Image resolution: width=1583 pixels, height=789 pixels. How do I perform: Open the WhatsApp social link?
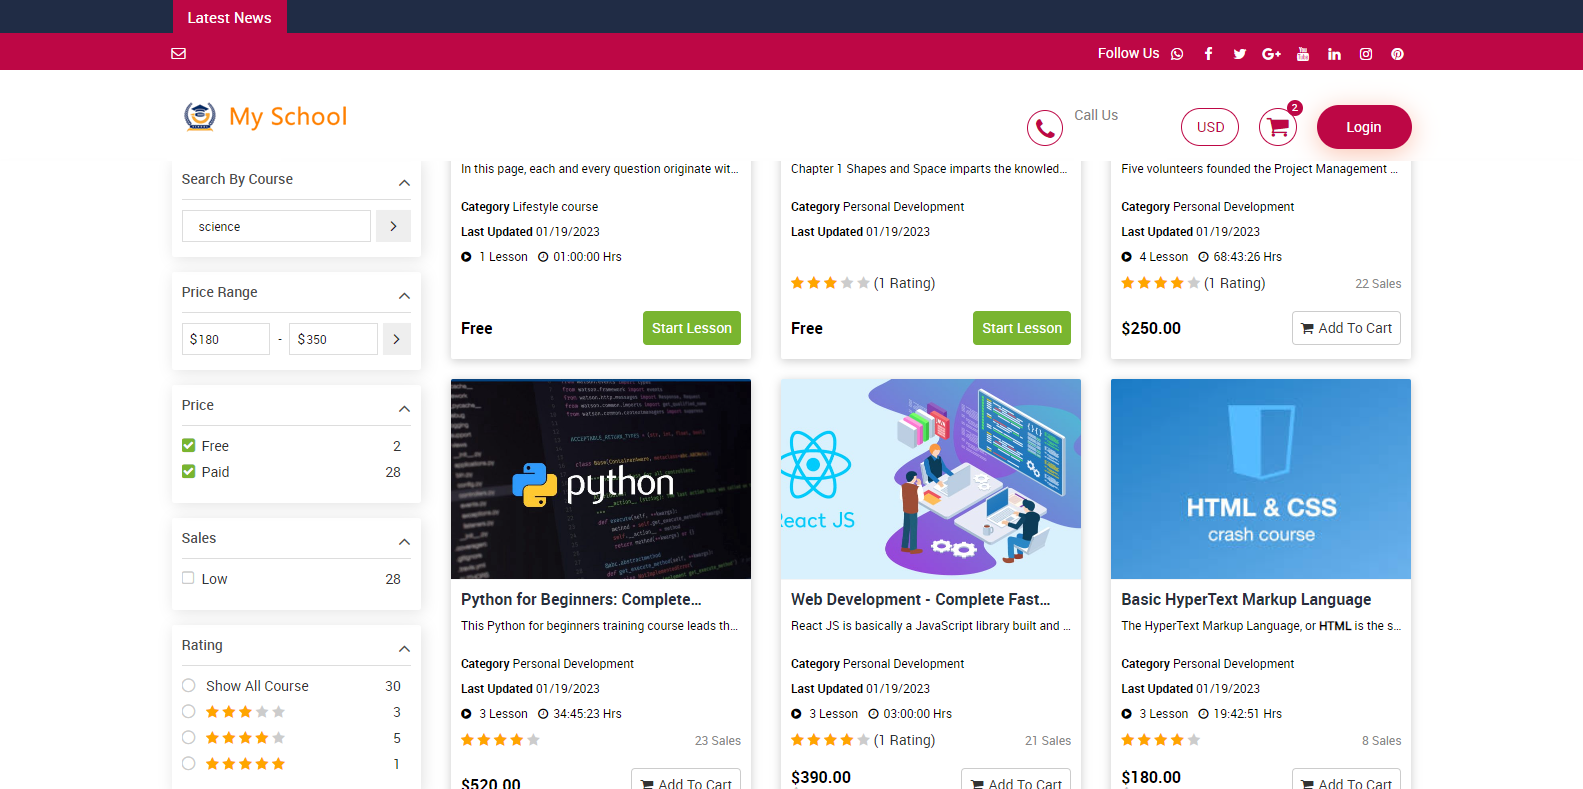click(x=1177, y=54)
